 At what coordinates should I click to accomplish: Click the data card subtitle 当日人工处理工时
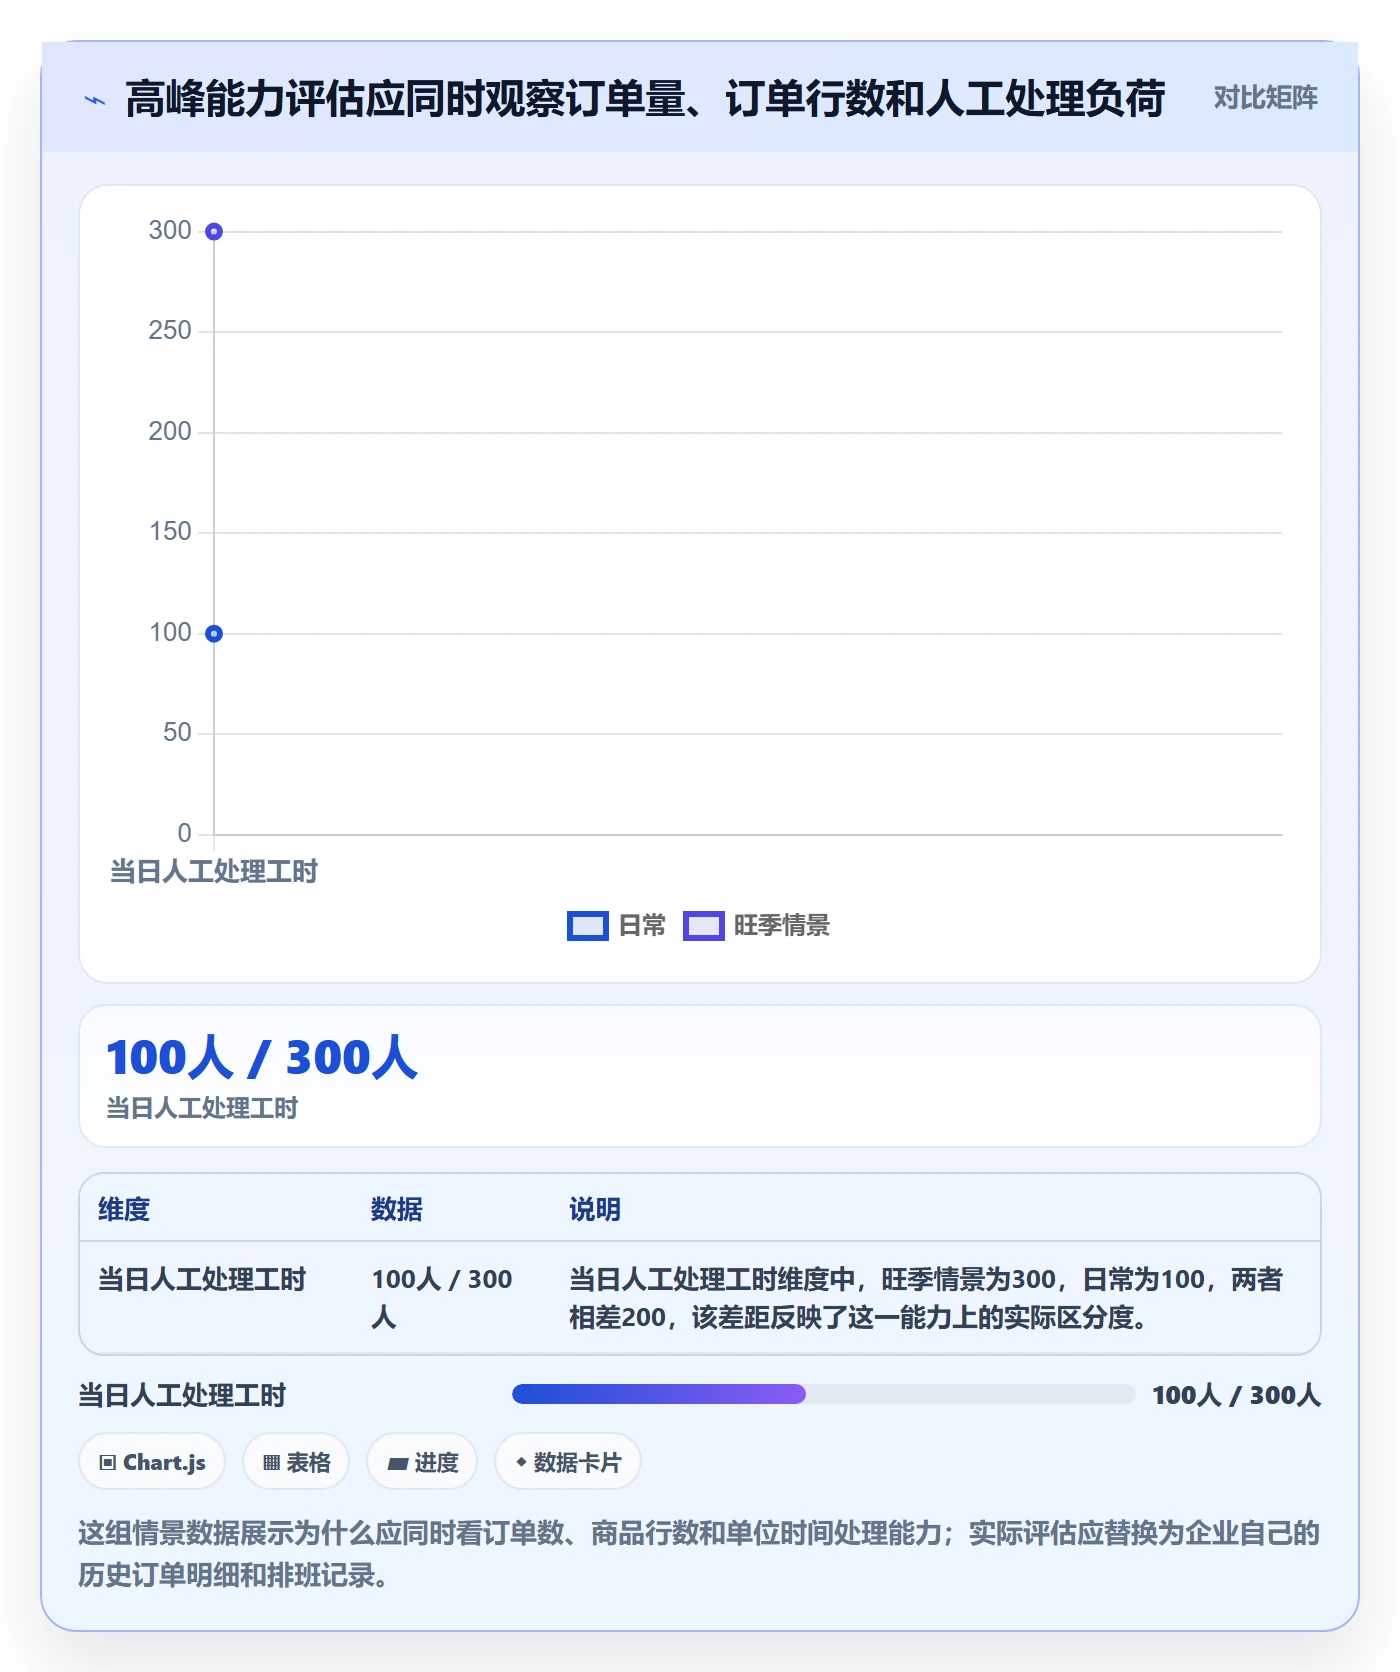pyautogui.click(x=202, y=1108)
